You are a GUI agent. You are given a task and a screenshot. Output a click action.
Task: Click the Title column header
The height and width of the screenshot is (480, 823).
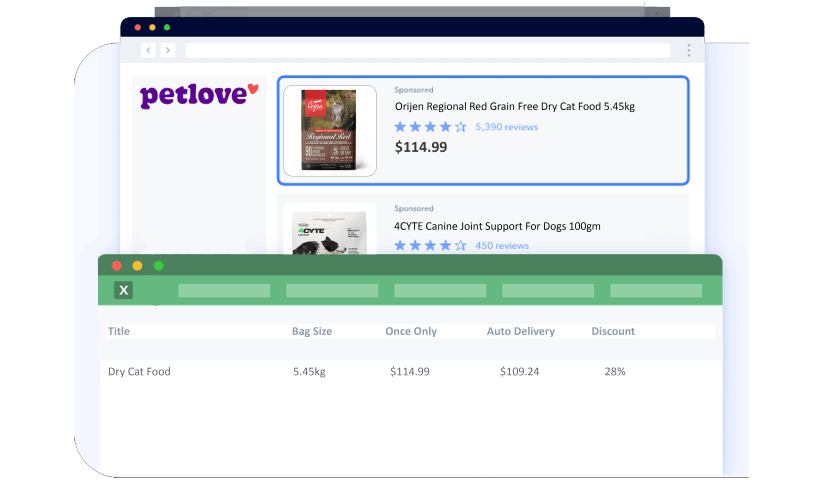pyautogui.click(x=119, y=331)
